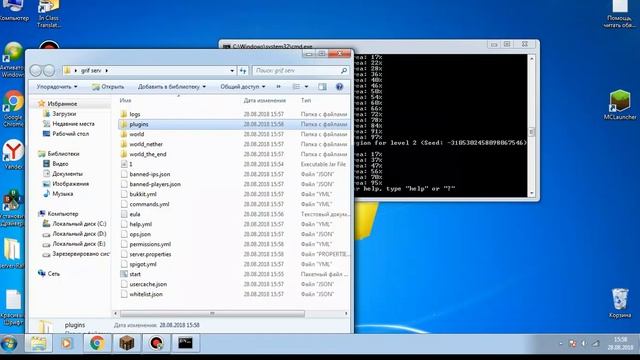Refresh the grif serv folder view
640x360 pixels.
pos(243,71)
